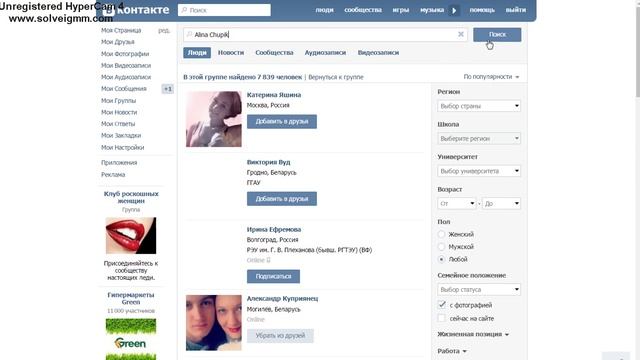Click the magnifier icon in Alina Chupik search field
This screenshot has width=640, height=360.
coord(189,34)
